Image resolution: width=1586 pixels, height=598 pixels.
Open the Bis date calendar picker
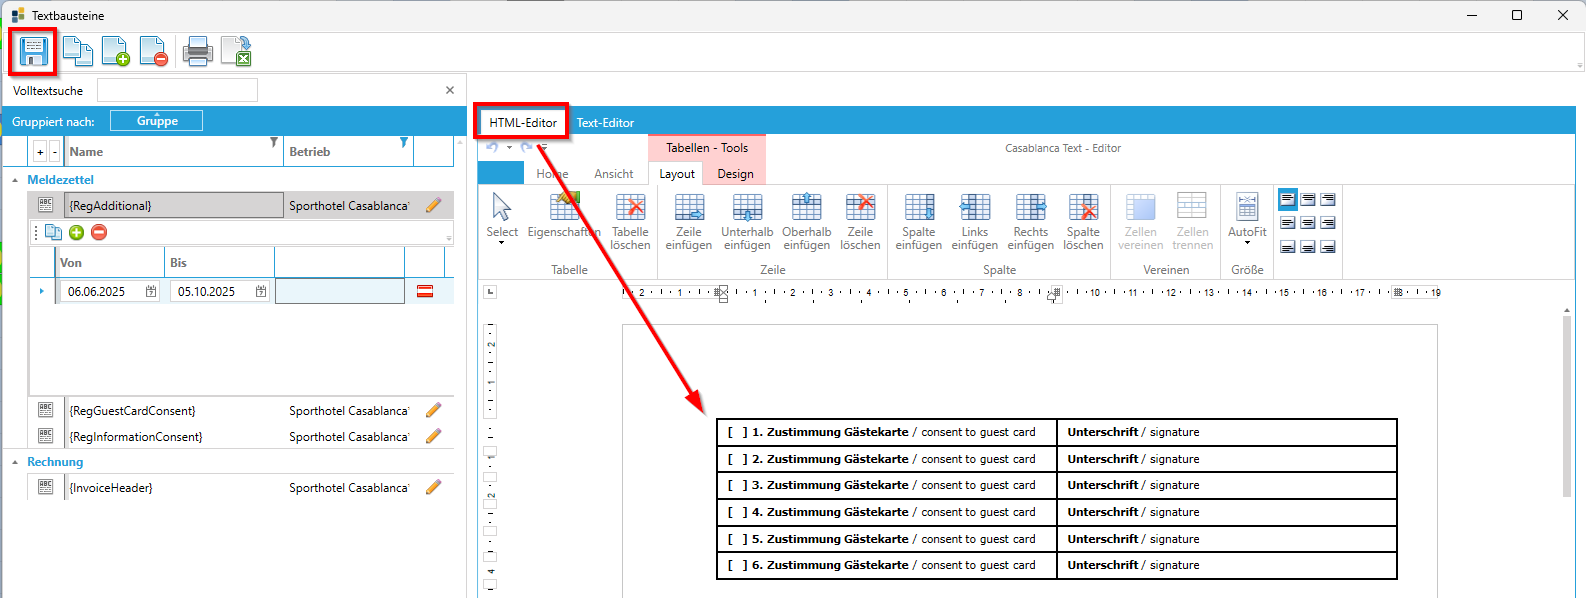(x=261, y=291)
